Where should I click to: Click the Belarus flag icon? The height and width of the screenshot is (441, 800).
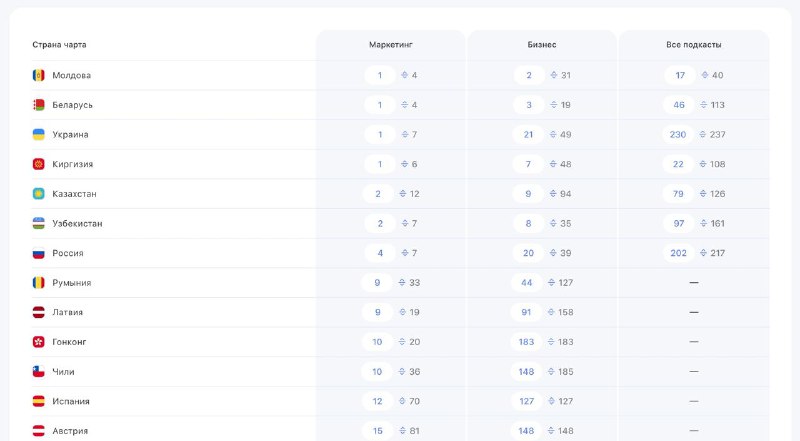tap(39, 105)
